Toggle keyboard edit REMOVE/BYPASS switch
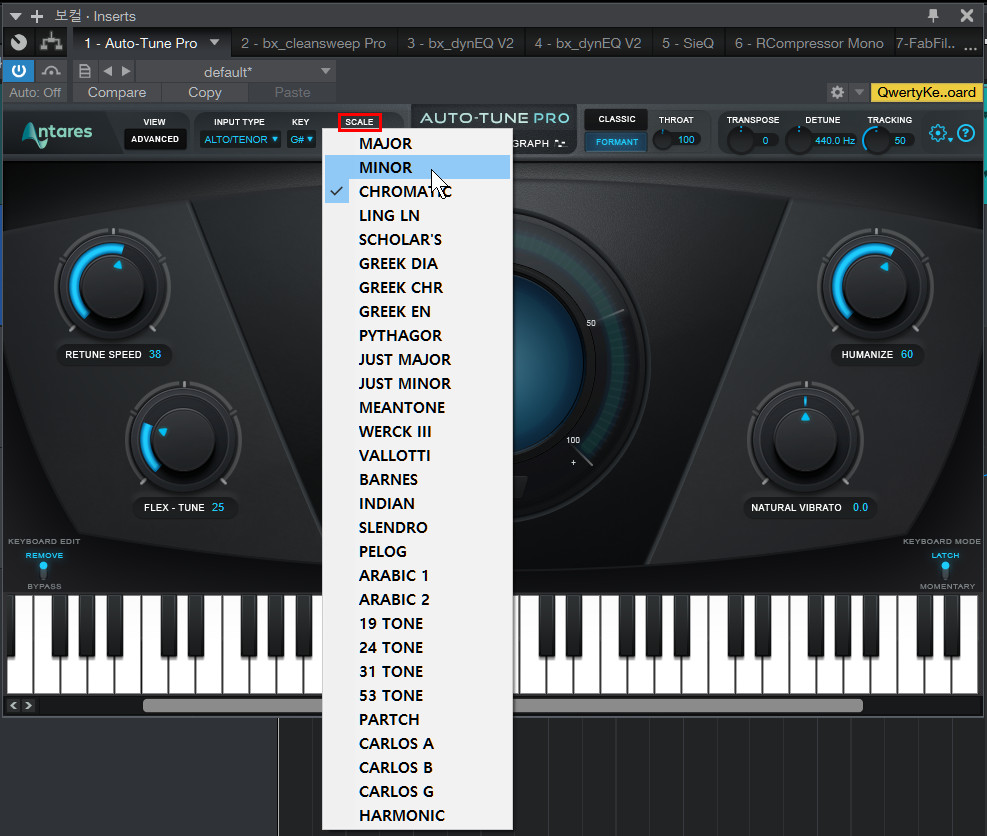987x836 pixels. 43,570
